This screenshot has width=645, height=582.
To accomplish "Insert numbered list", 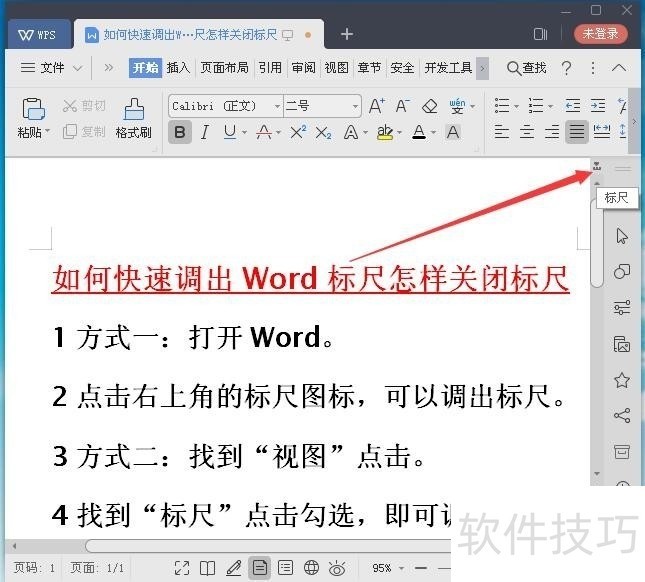I will tap(536, 106).
